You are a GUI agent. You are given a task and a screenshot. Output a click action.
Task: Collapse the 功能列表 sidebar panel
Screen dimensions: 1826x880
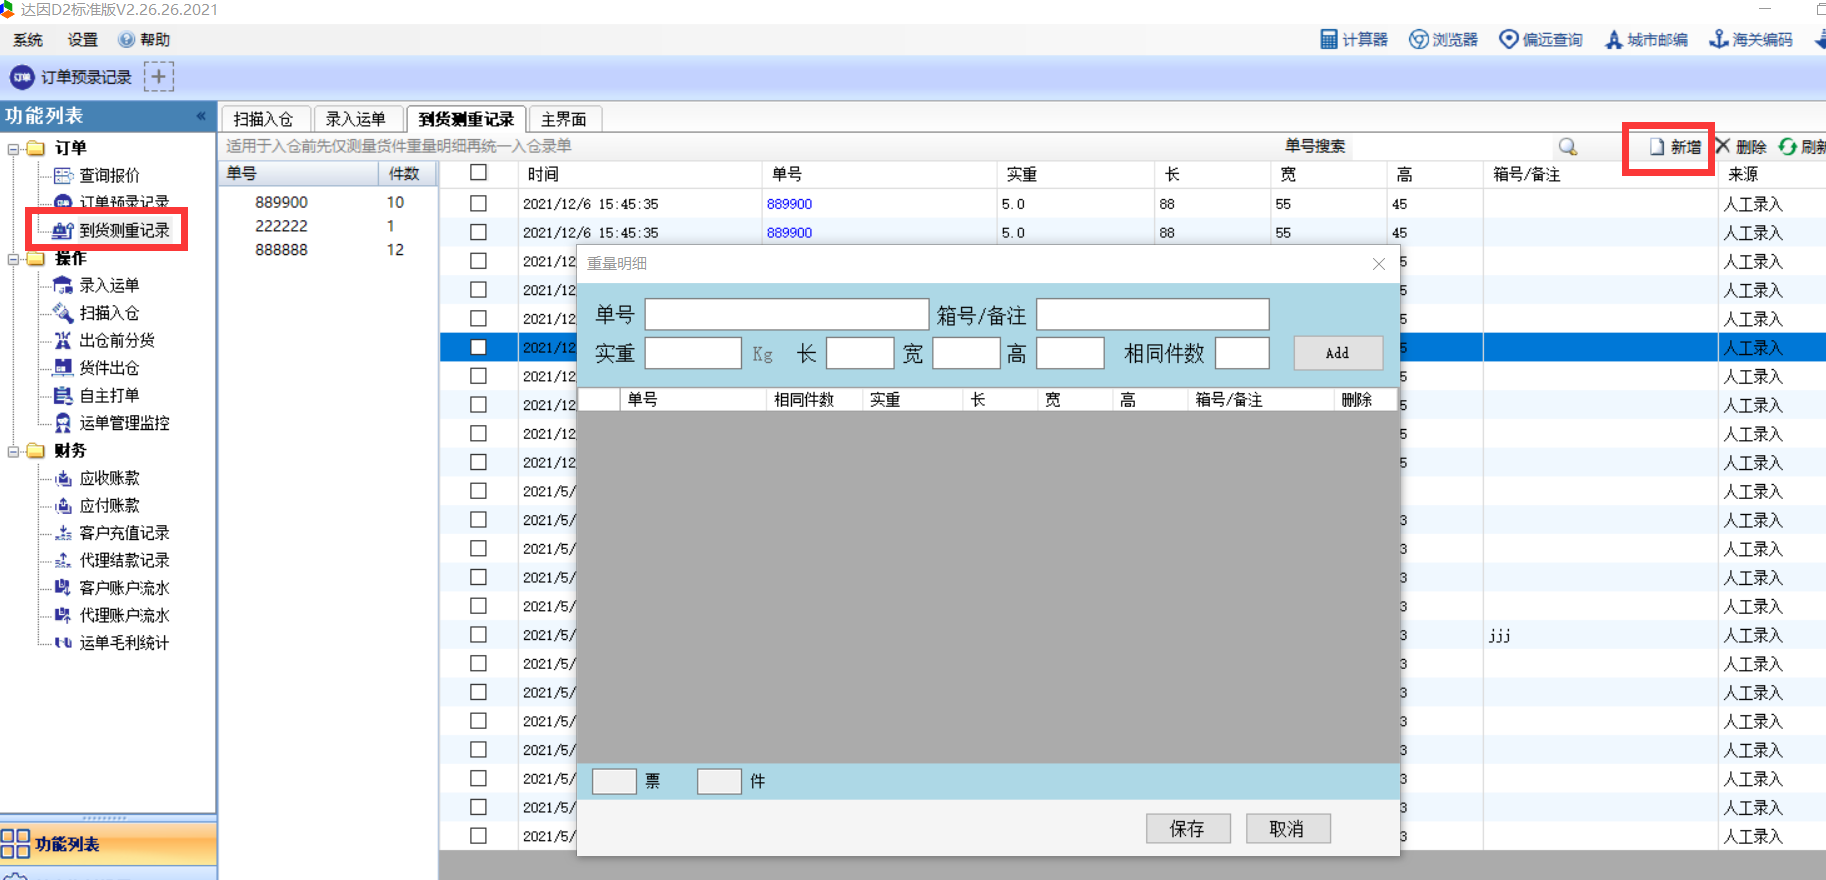201,116
